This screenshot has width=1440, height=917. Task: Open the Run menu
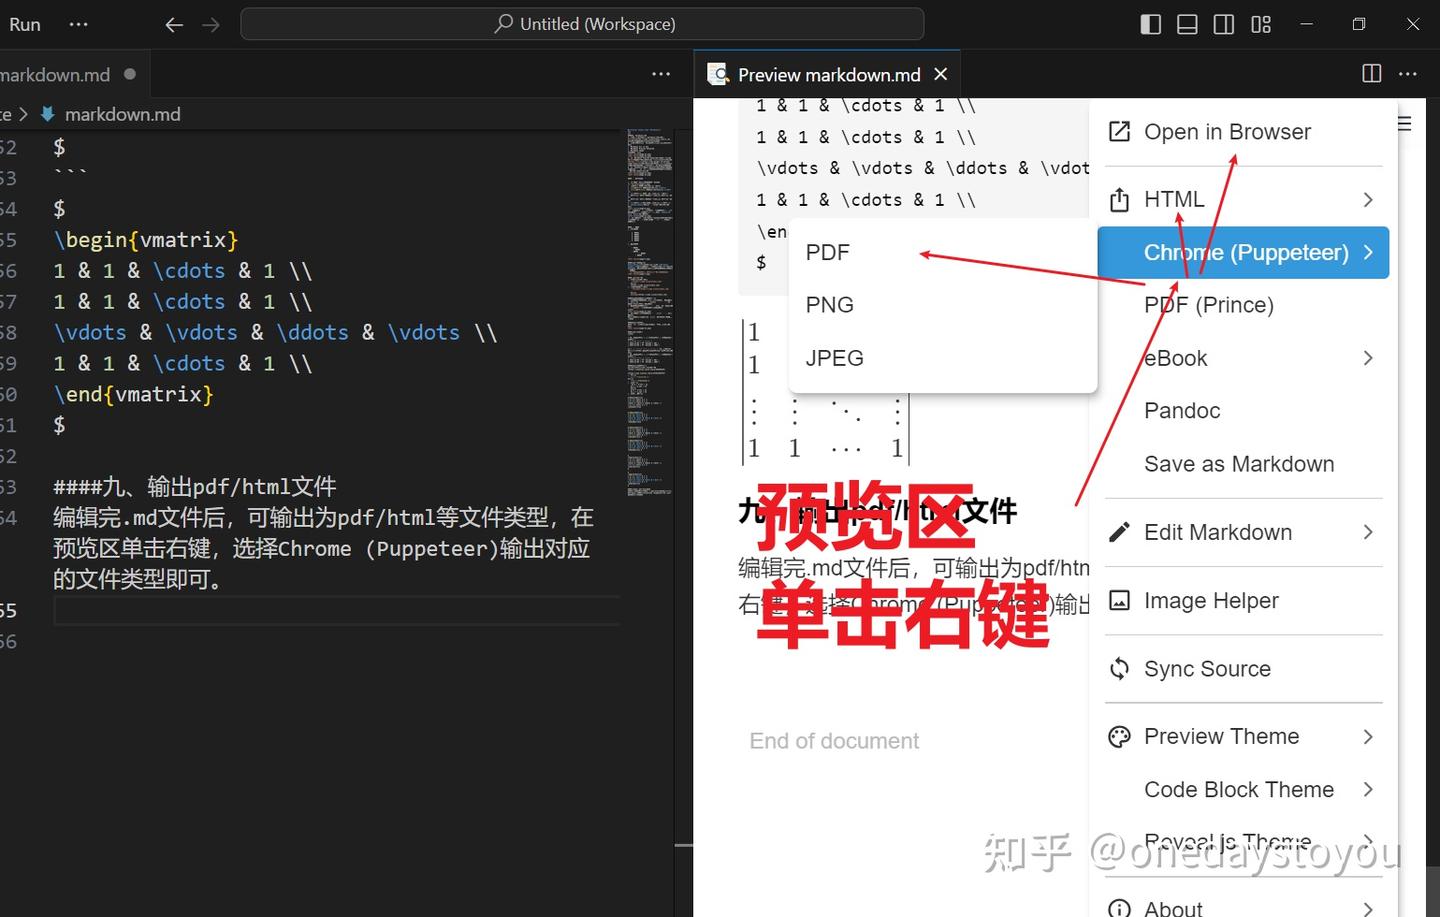24,23
